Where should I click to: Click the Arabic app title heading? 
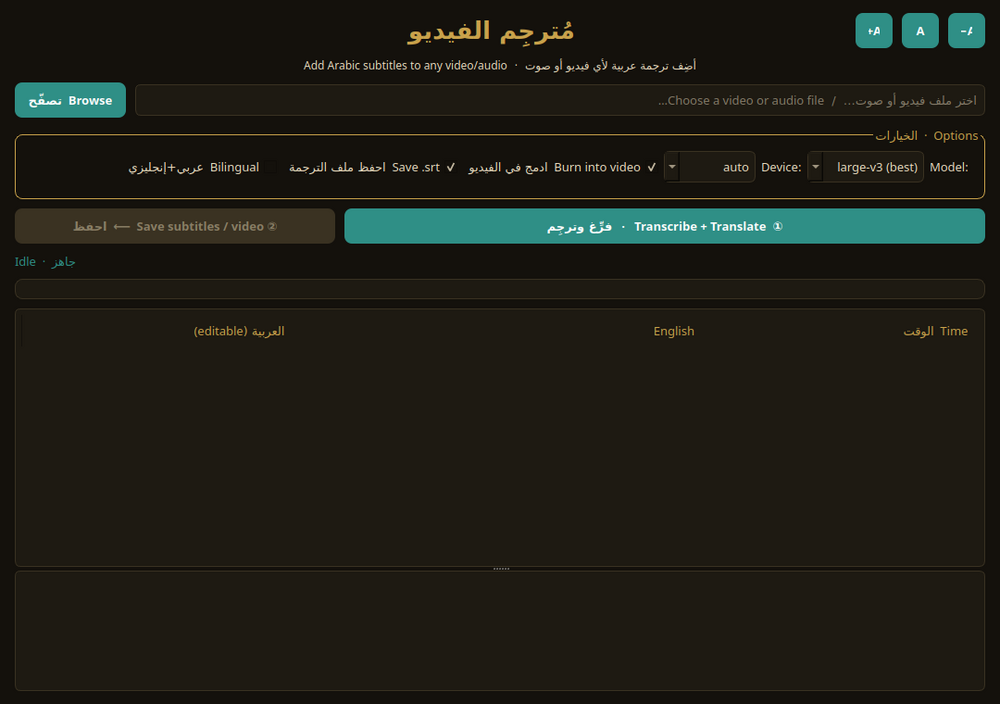[x=490, y=31]
